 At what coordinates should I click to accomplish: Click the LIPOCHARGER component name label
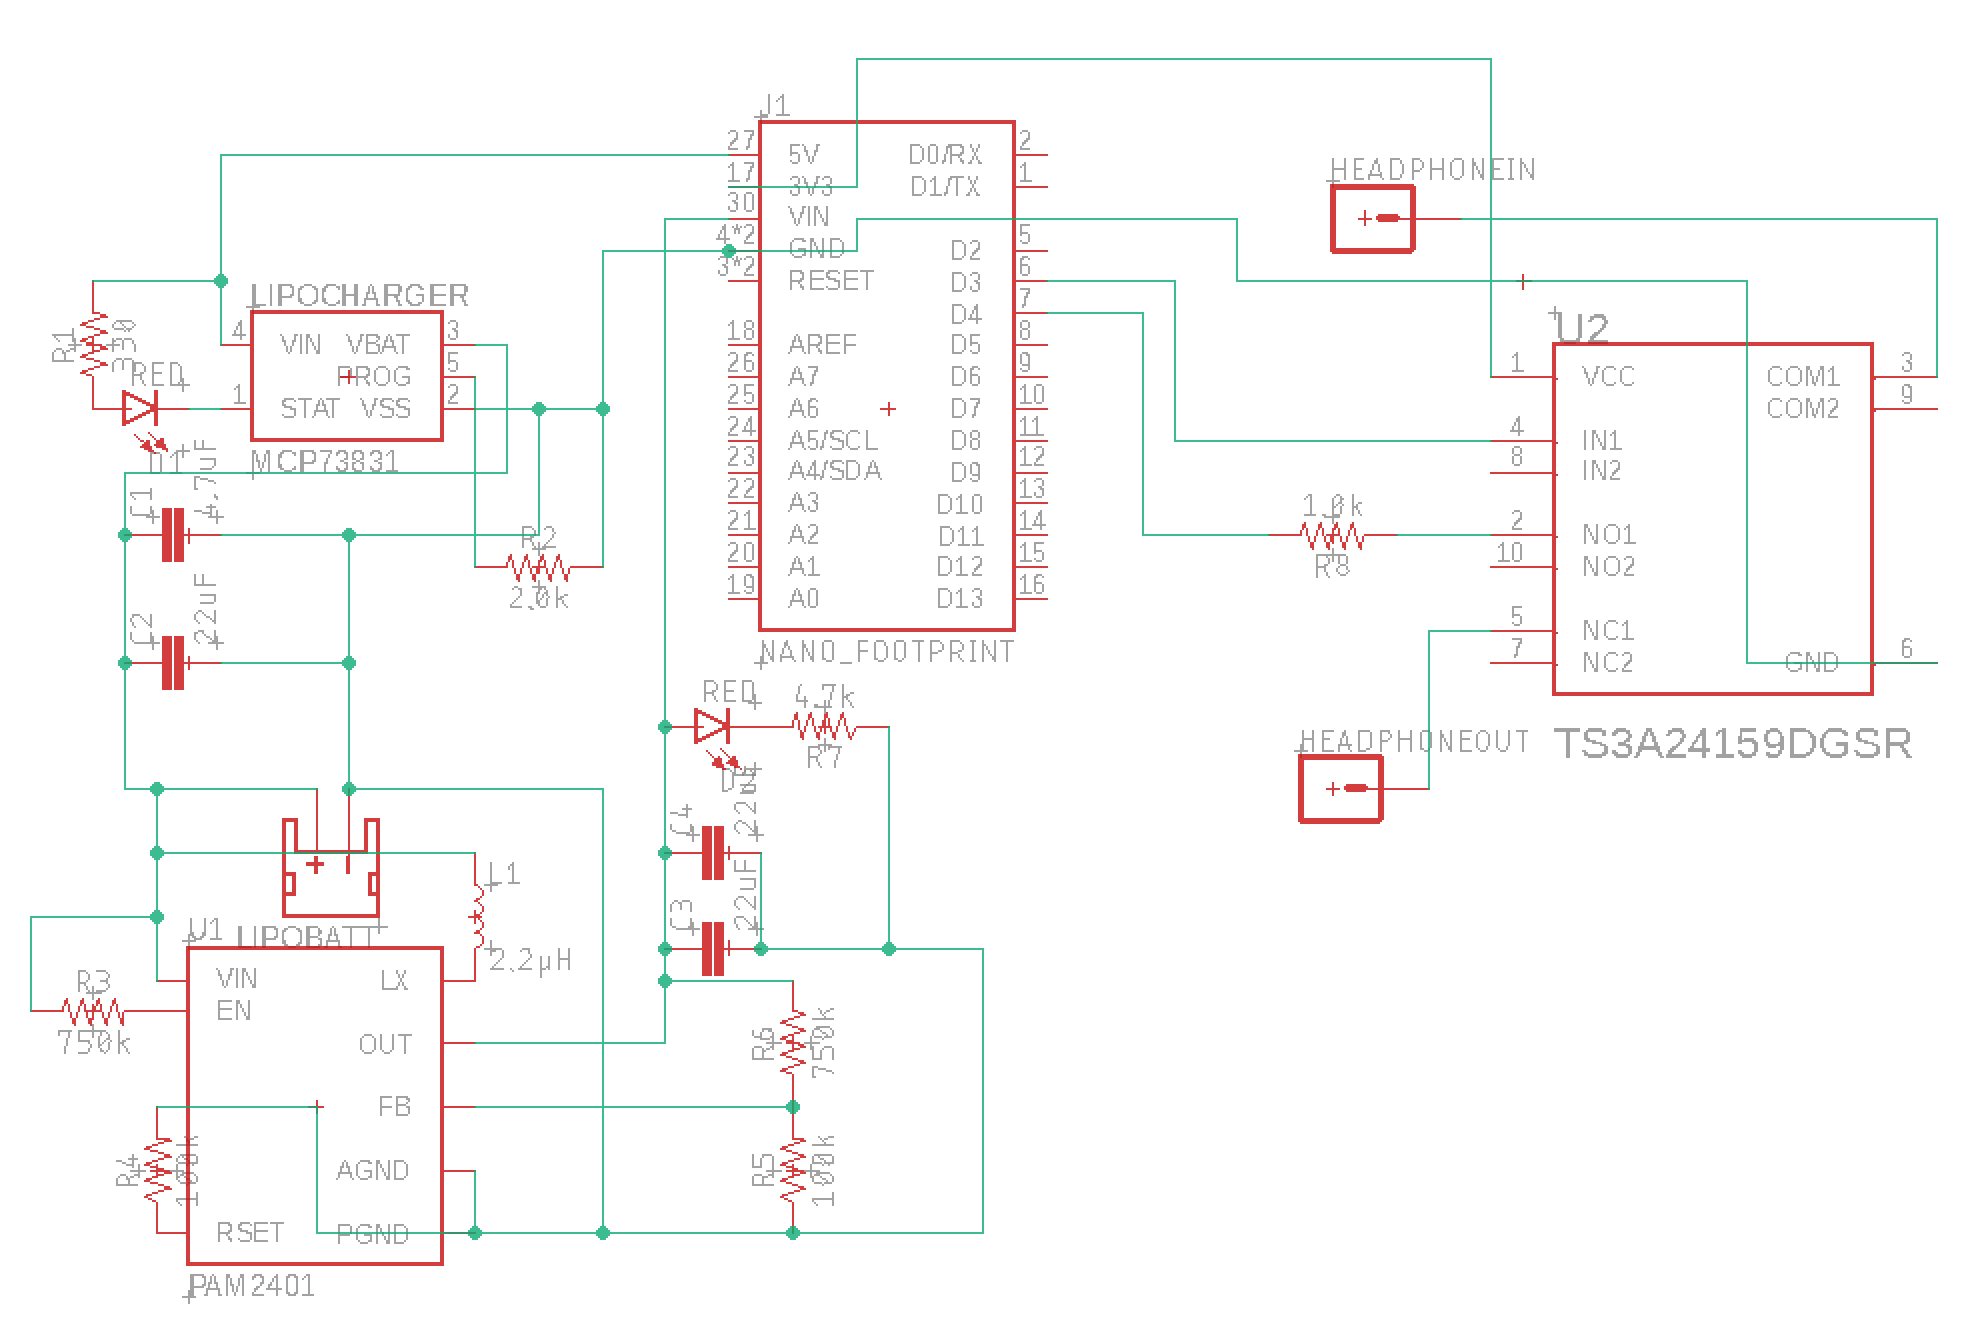pos(359,295)
